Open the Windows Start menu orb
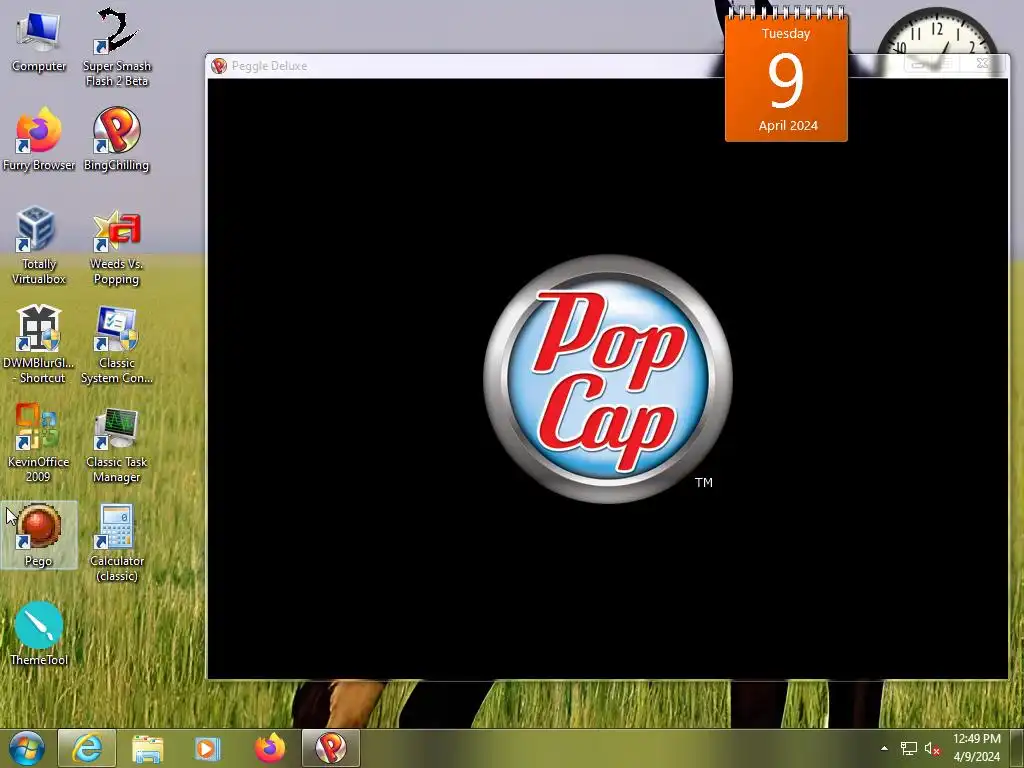 27,748
